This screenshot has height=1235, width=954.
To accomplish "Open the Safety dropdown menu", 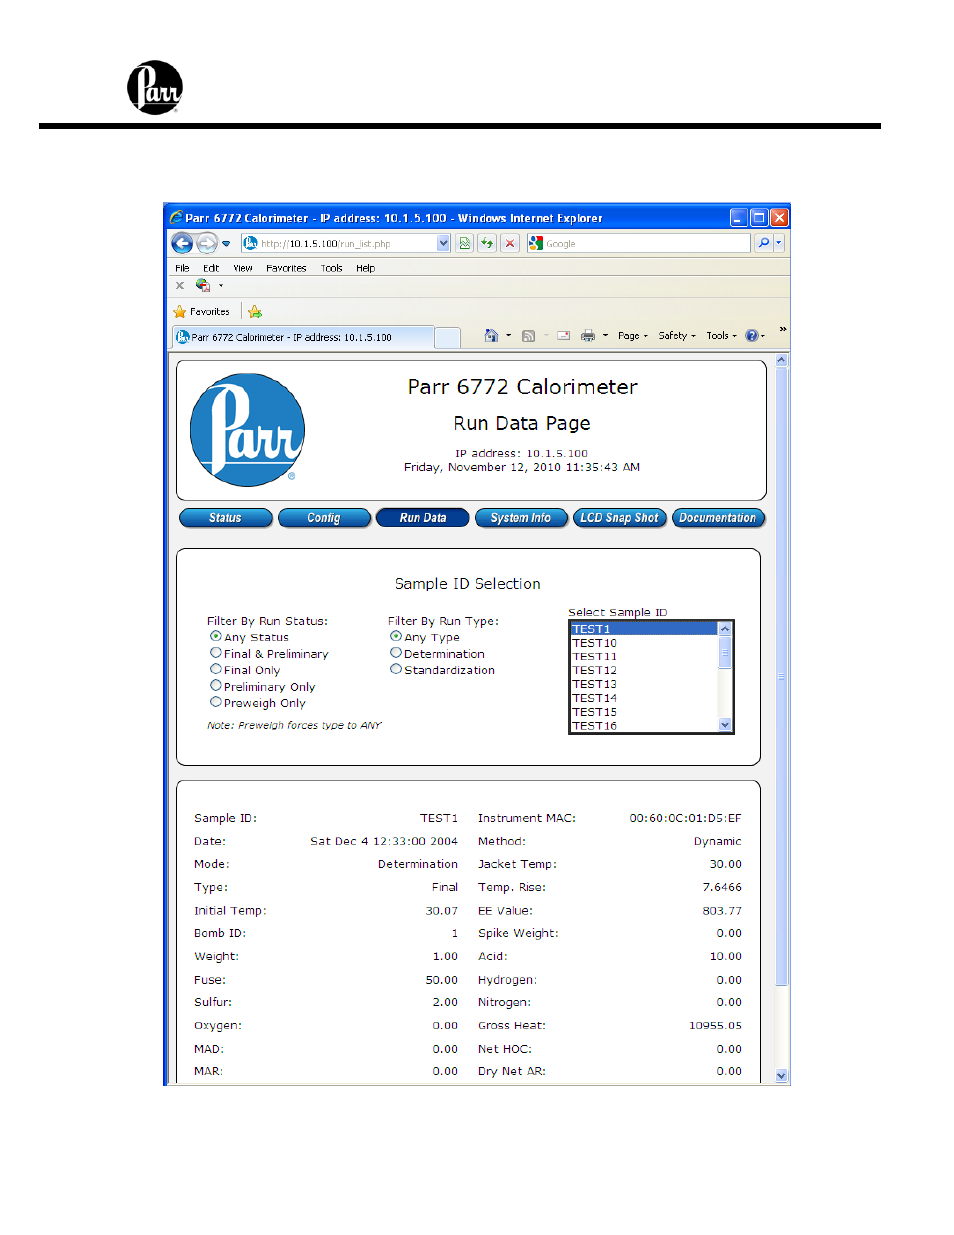I will tap(677, 336).
